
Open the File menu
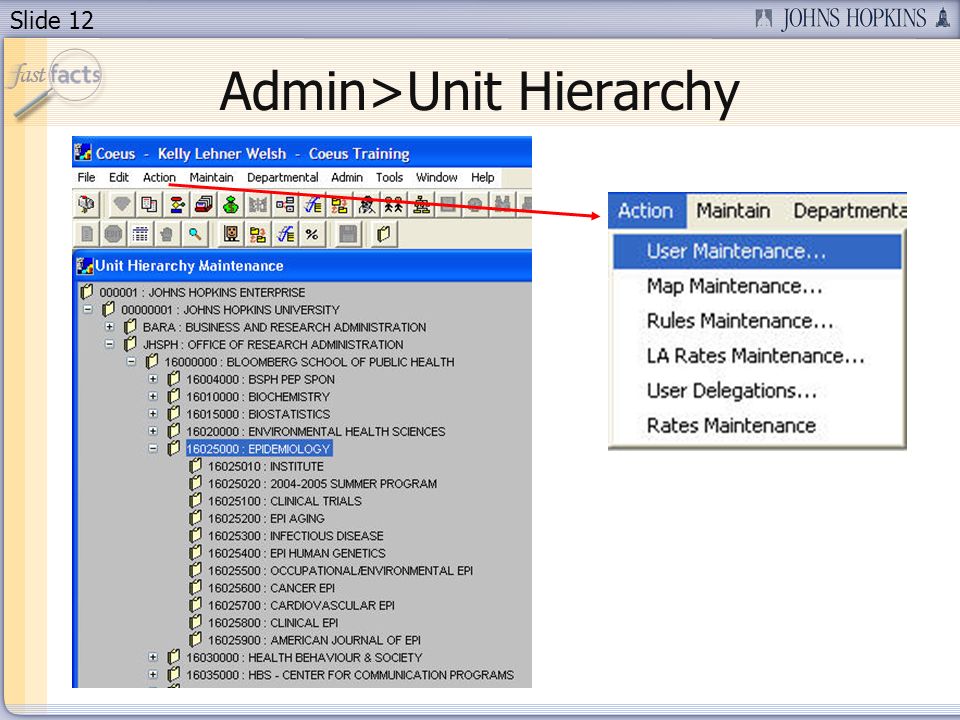pos(86,178)
